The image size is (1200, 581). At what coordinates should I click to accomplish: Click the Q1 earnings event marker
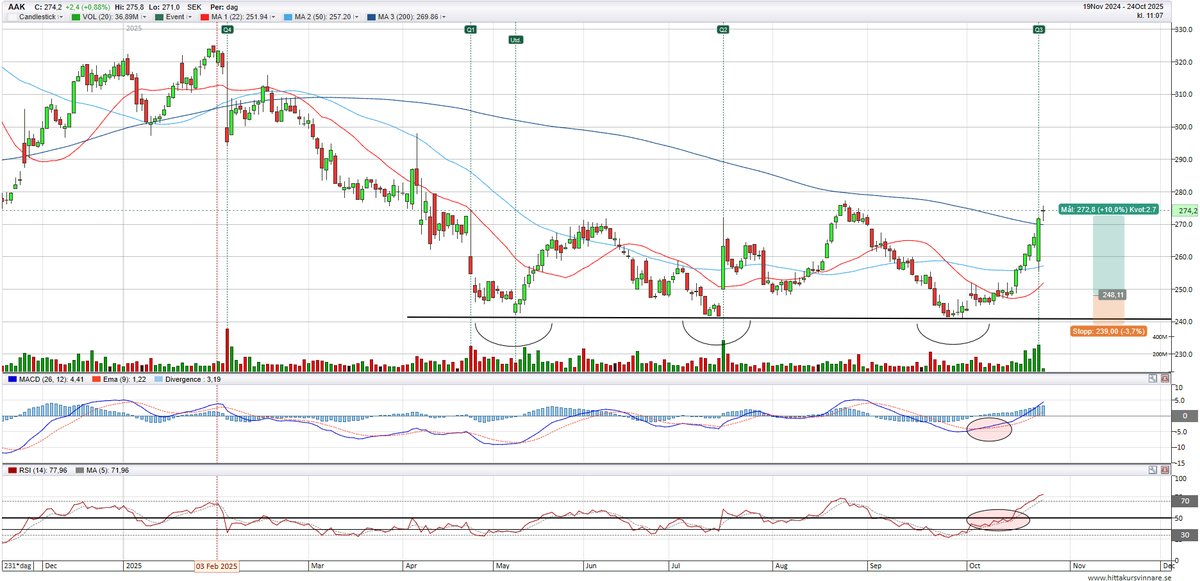coord(470,31)
